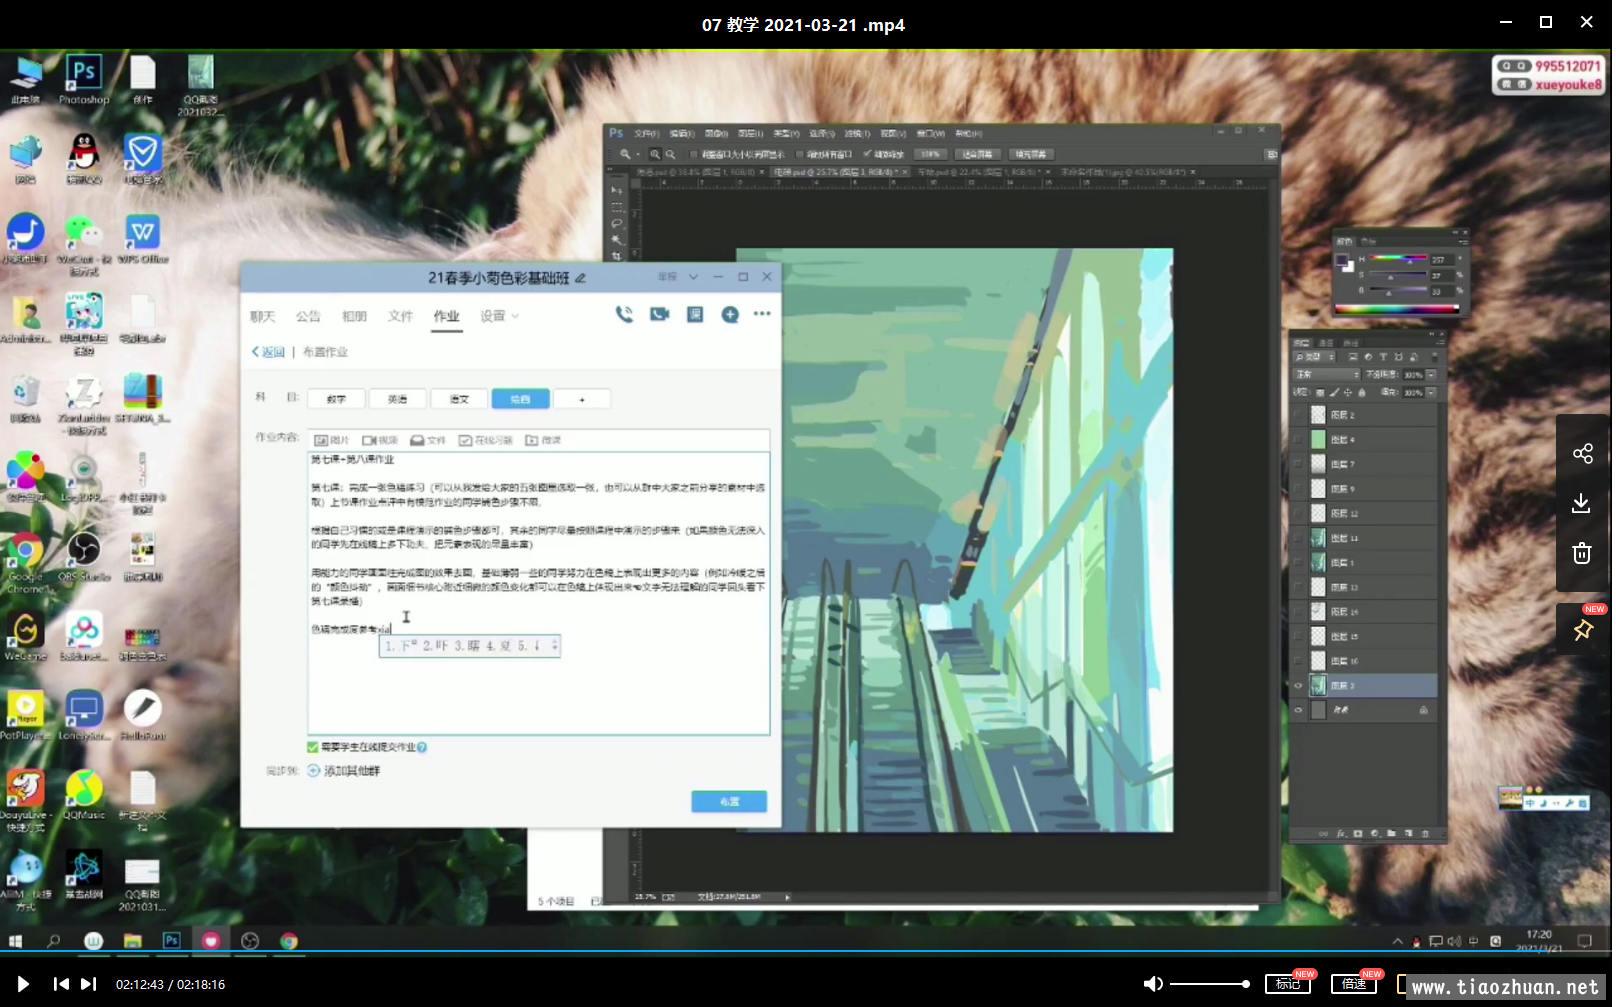
Task: Start a video call in the group
Action: point(659,314)
